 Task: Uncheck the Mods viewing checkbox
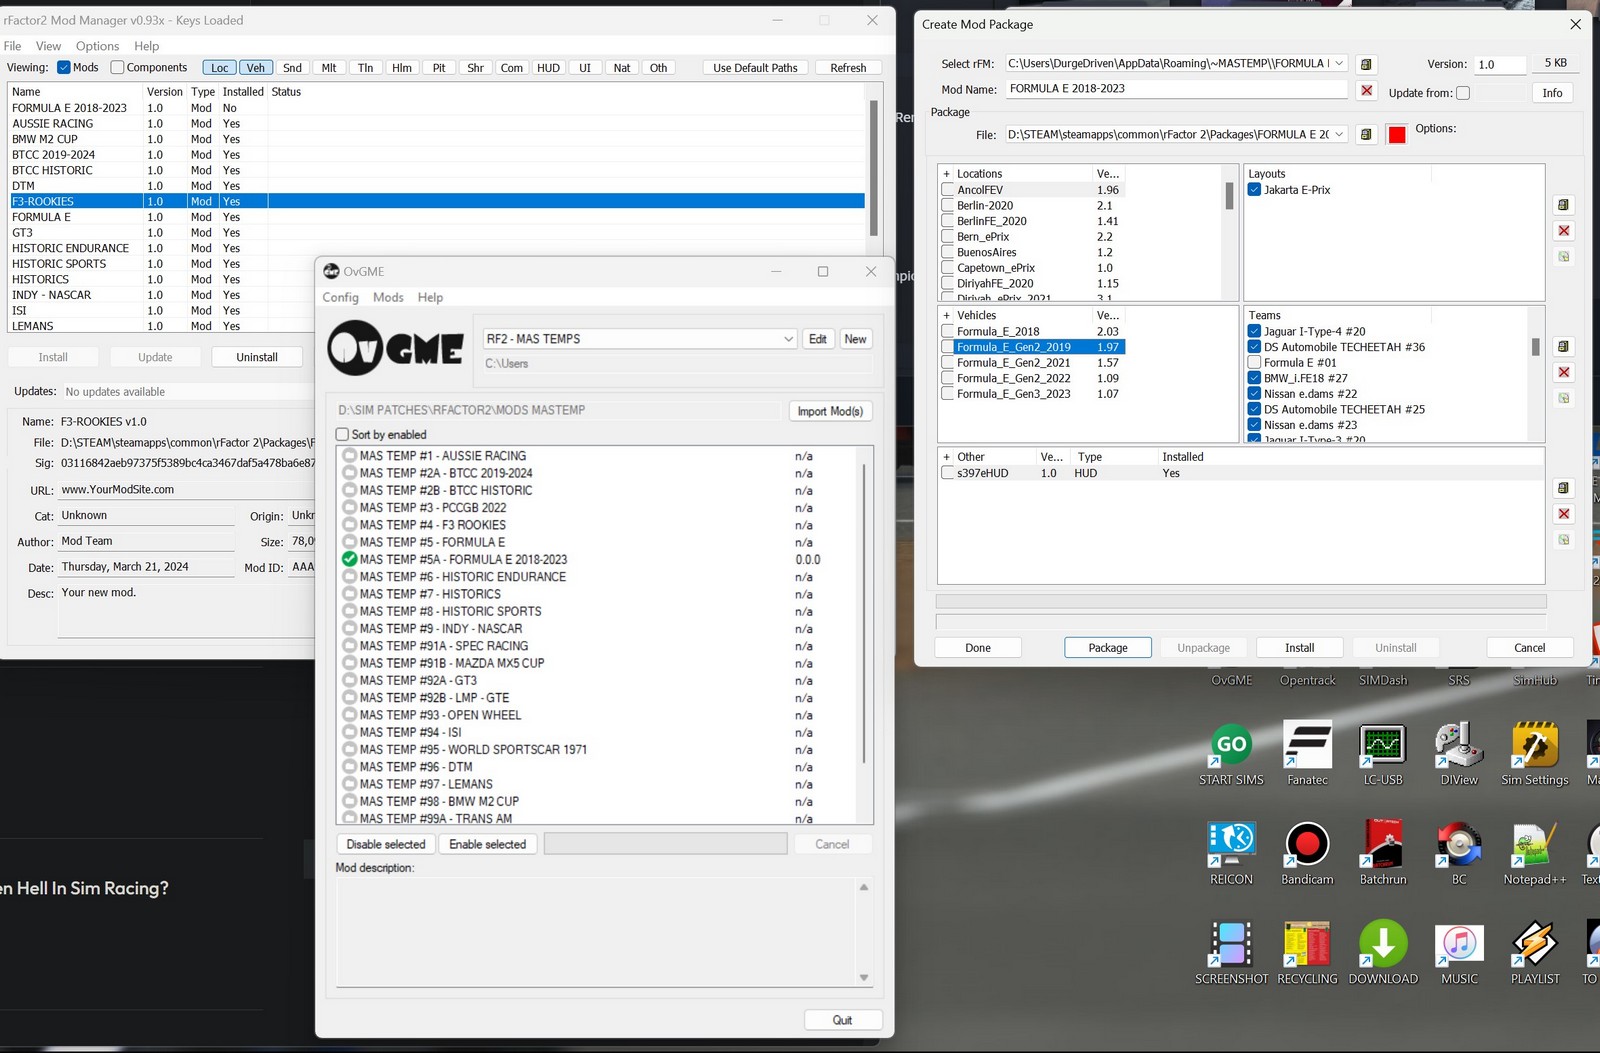(x=64, y=68)
